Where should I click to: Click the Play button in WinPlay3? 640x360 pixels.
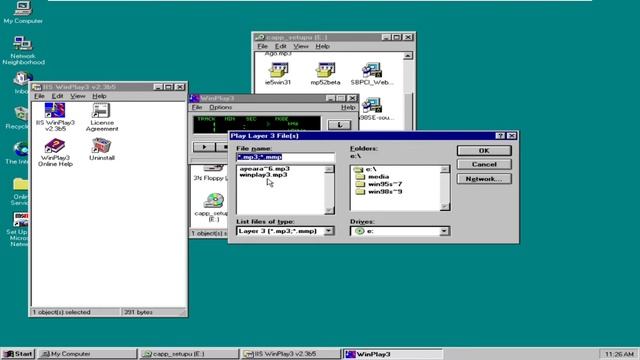point(204,147)
